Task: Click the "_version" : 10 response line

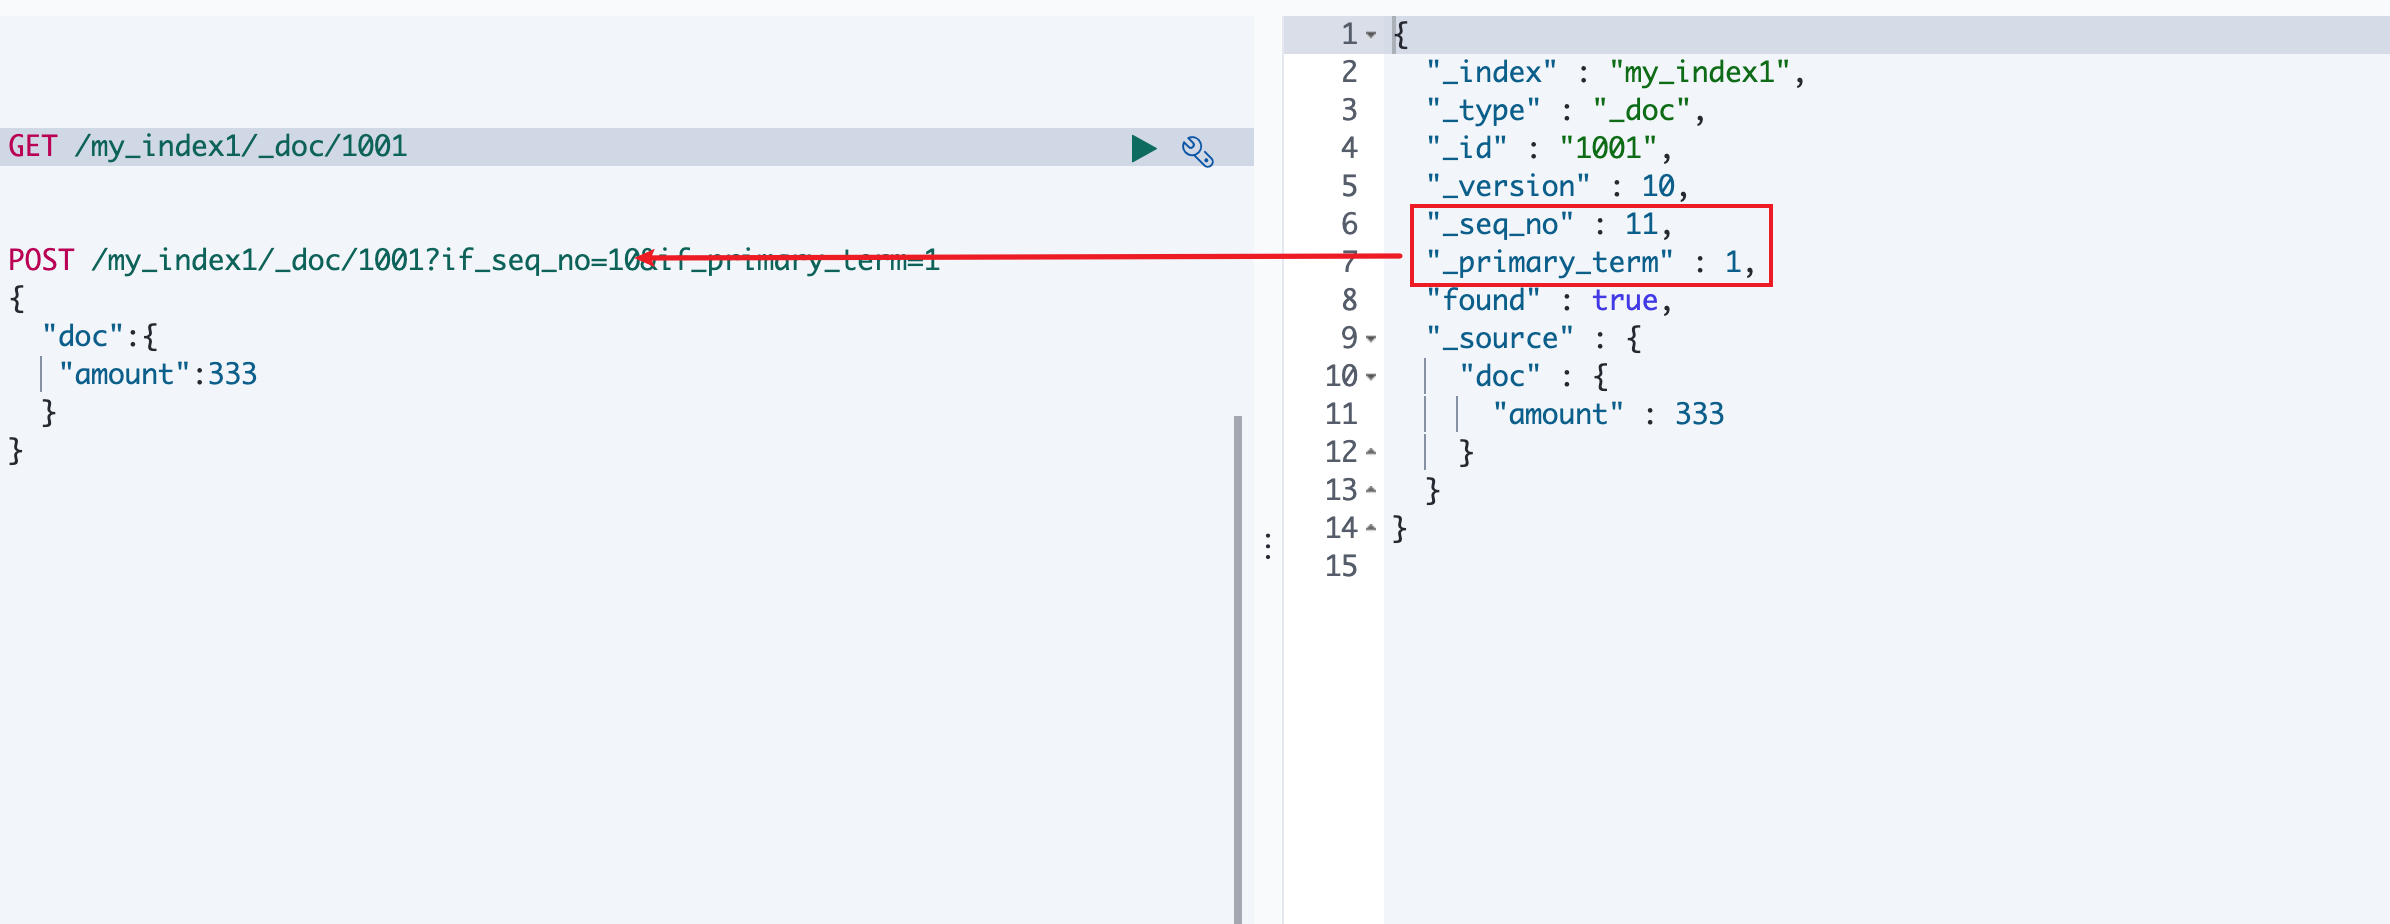Action: [x=1557, y=187]
